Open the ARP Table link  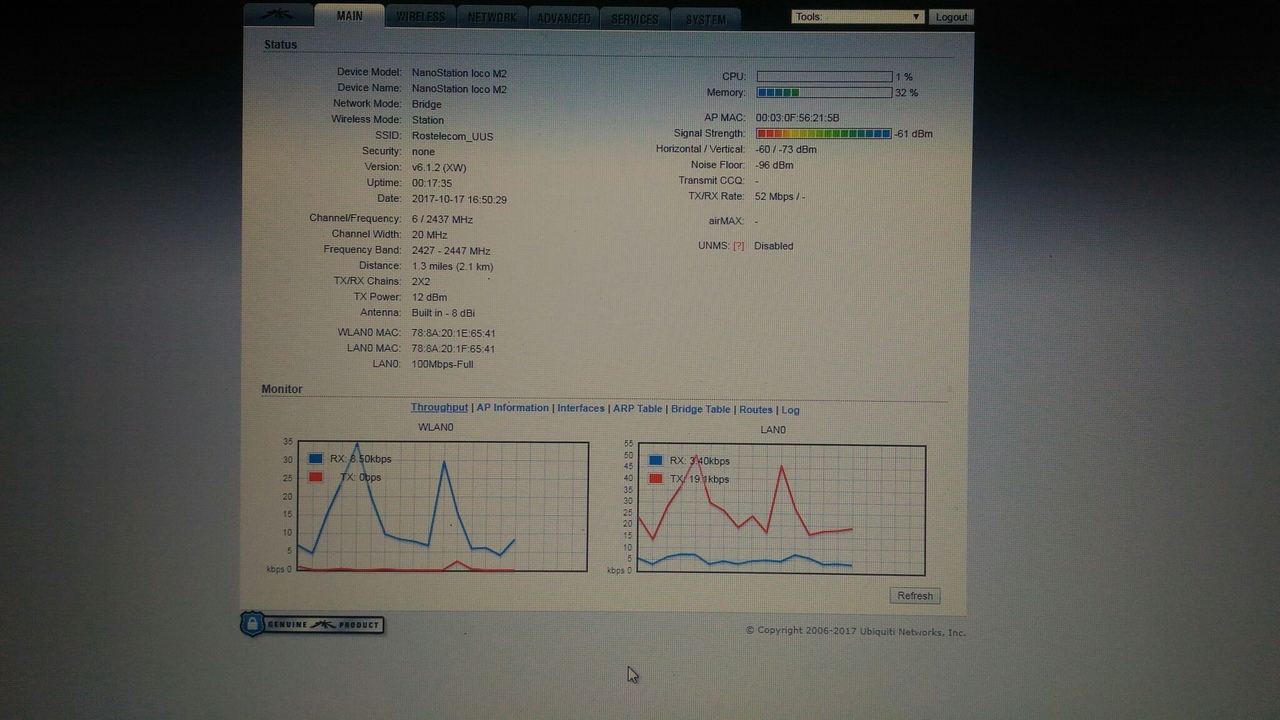tap(638, 409)
